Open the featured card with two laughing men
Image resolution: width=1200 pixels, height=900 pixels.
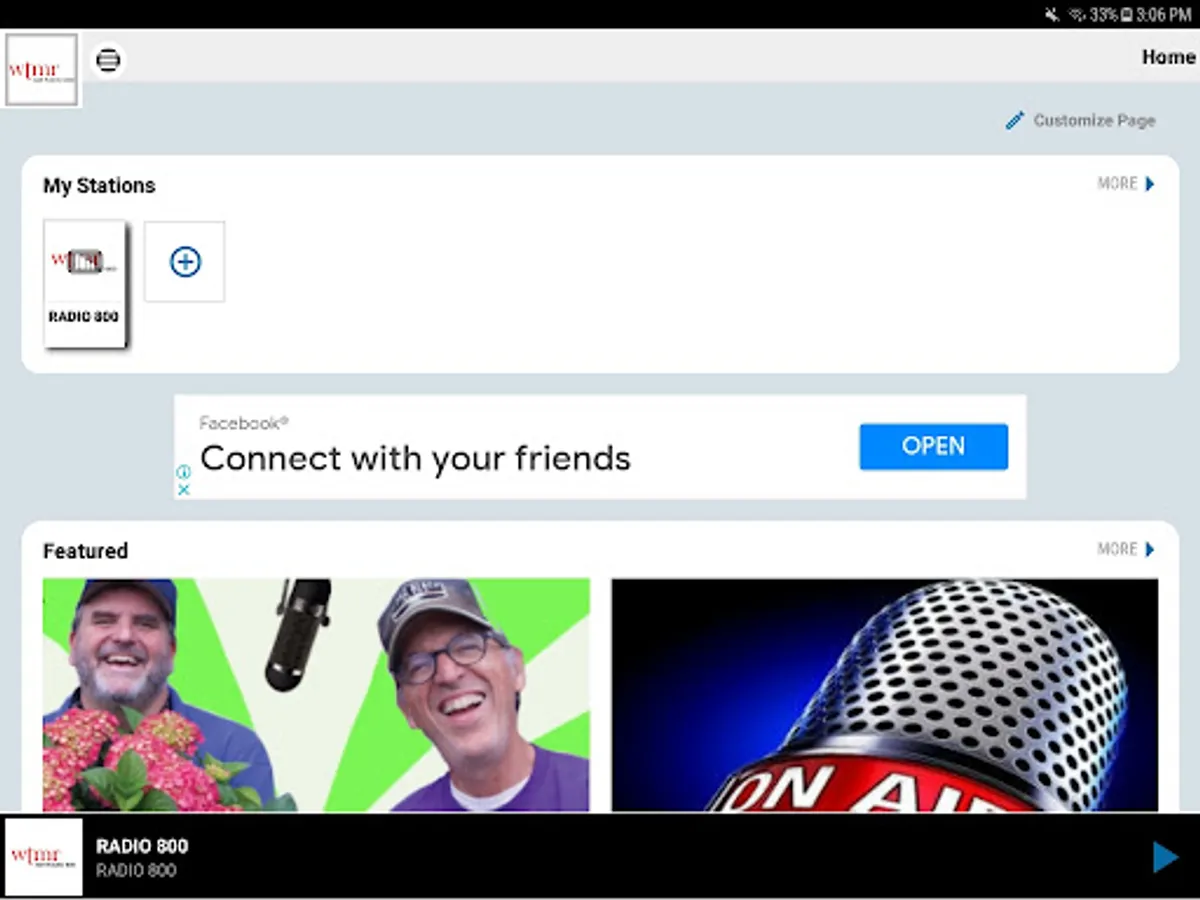pos(316,695)
